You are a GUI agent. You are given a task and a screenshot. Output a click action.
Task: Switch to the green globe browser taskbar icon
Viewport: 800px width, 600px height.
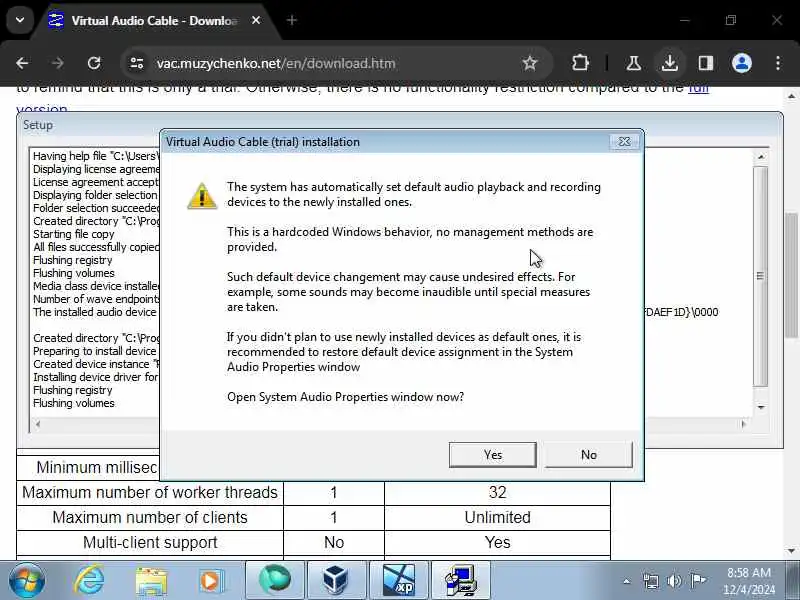pyautogui.click(x=275, y=580)
